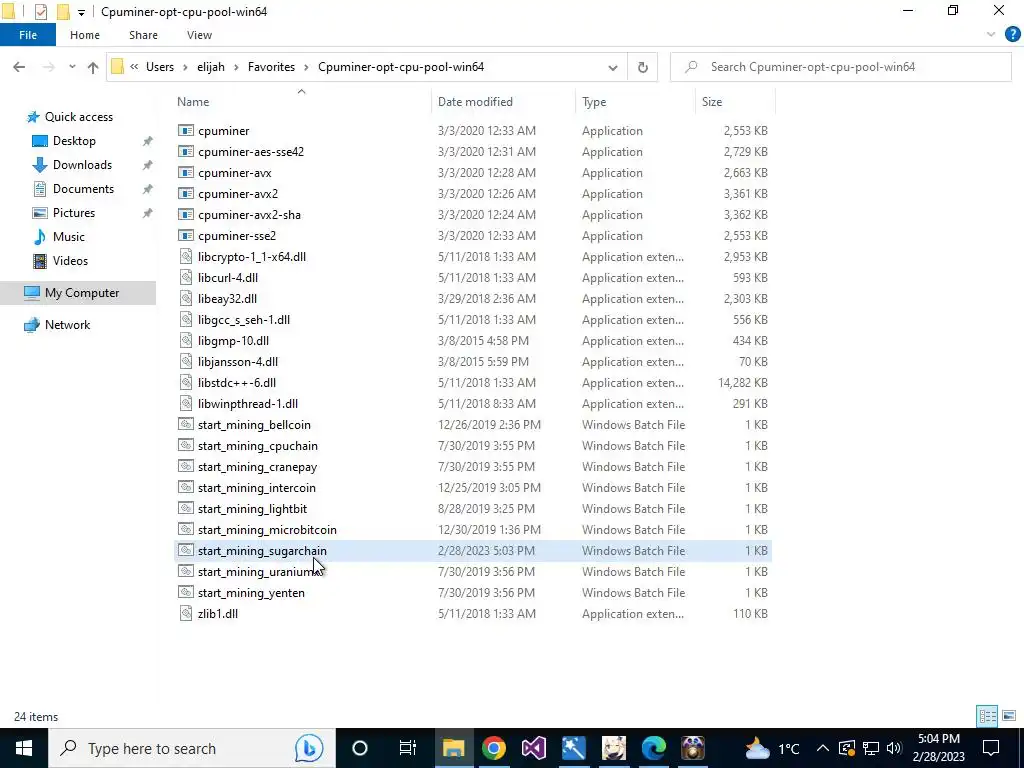Screen dimensions: 1024x768
Task: Sort files by Type column
Action: pos(594,101)
